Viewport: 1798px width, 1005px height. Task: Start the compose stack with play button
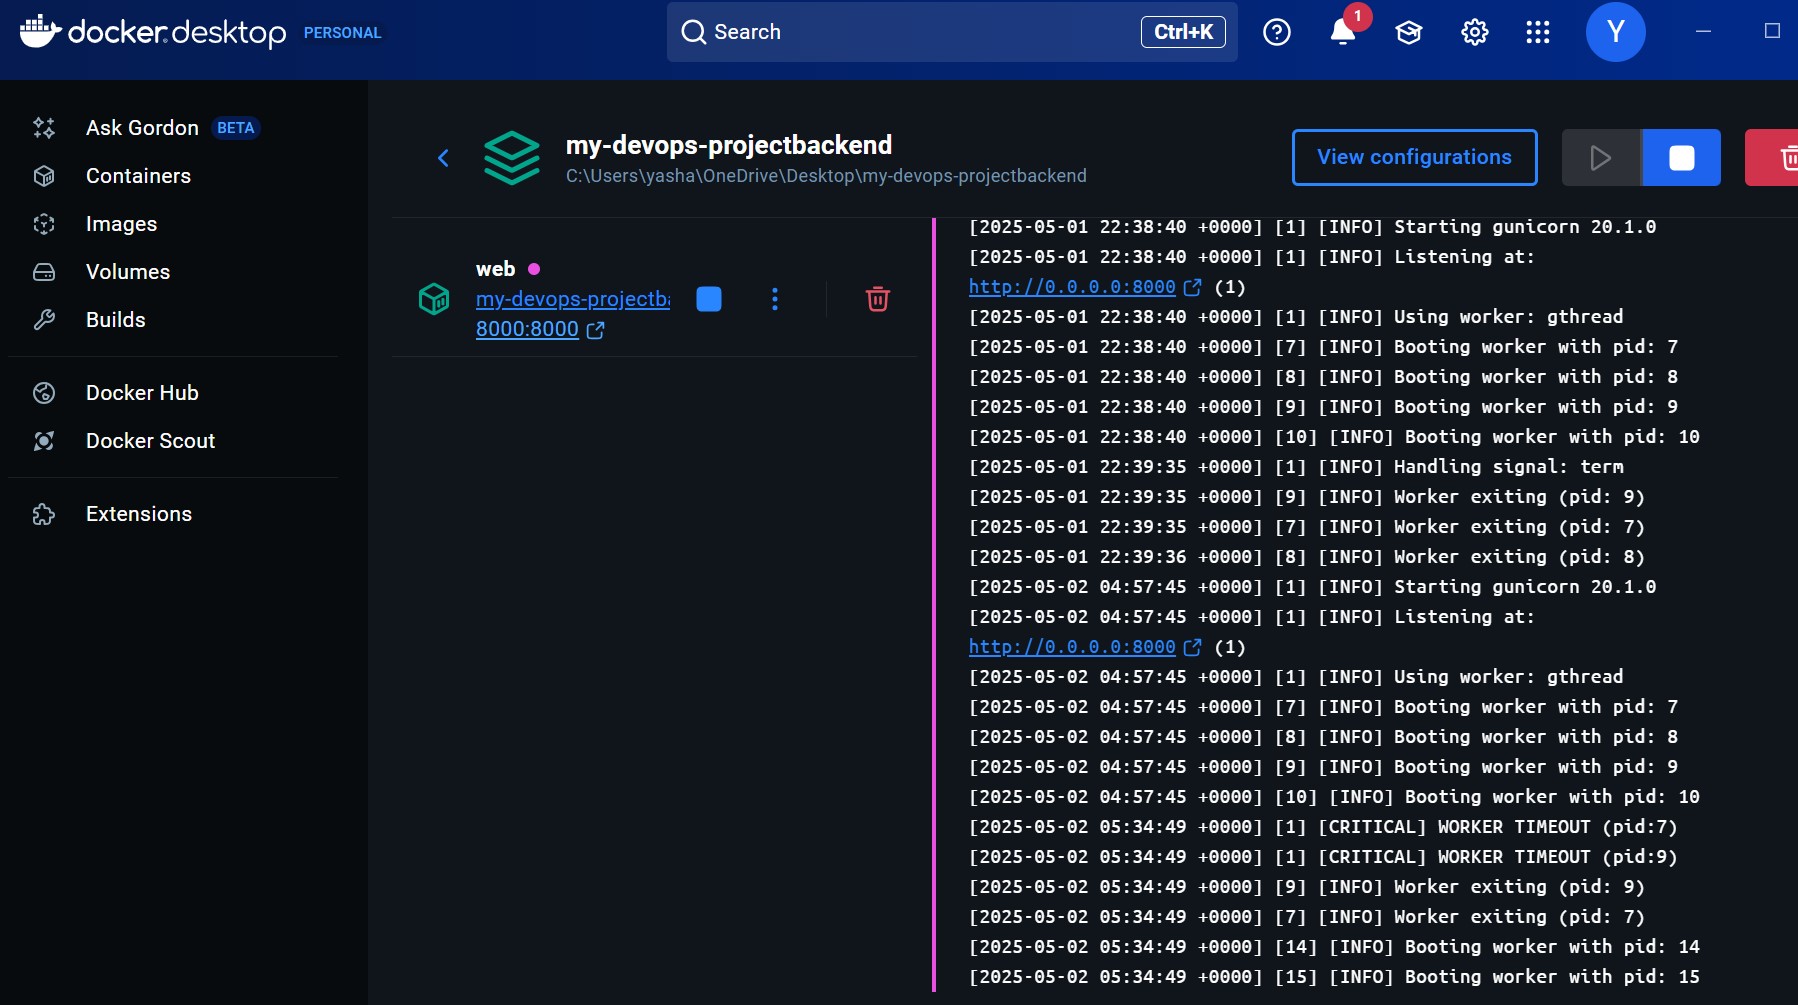pos(1600,157)
